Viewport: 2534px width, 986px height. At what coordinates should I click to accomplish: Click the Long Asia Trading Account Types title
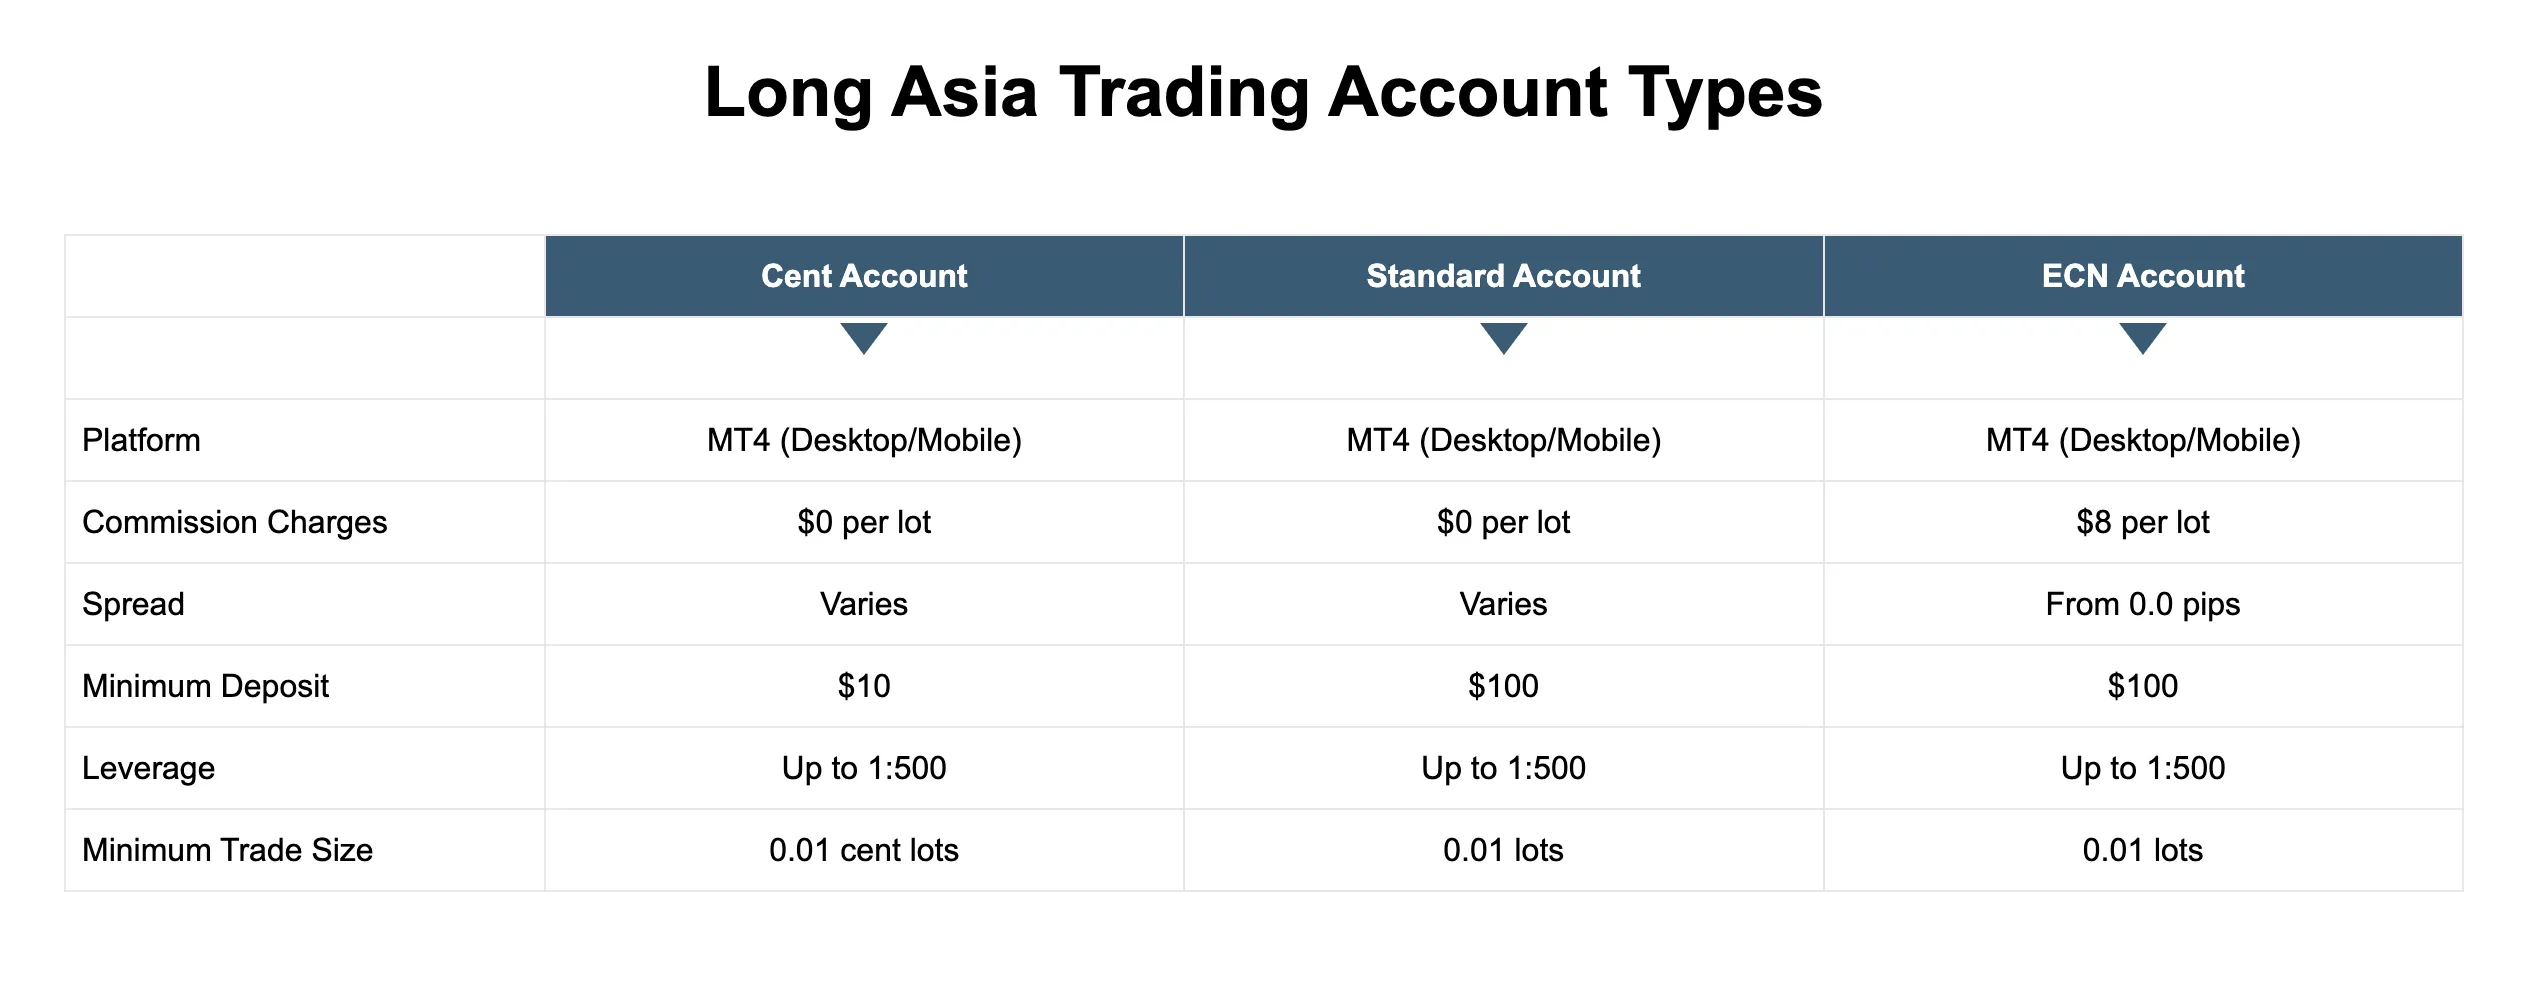point(1264,93)
